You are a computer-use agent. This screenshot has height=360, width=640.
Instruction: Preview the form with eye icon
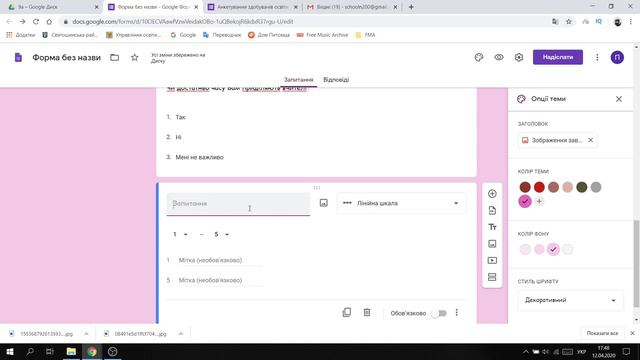point(499,58)
